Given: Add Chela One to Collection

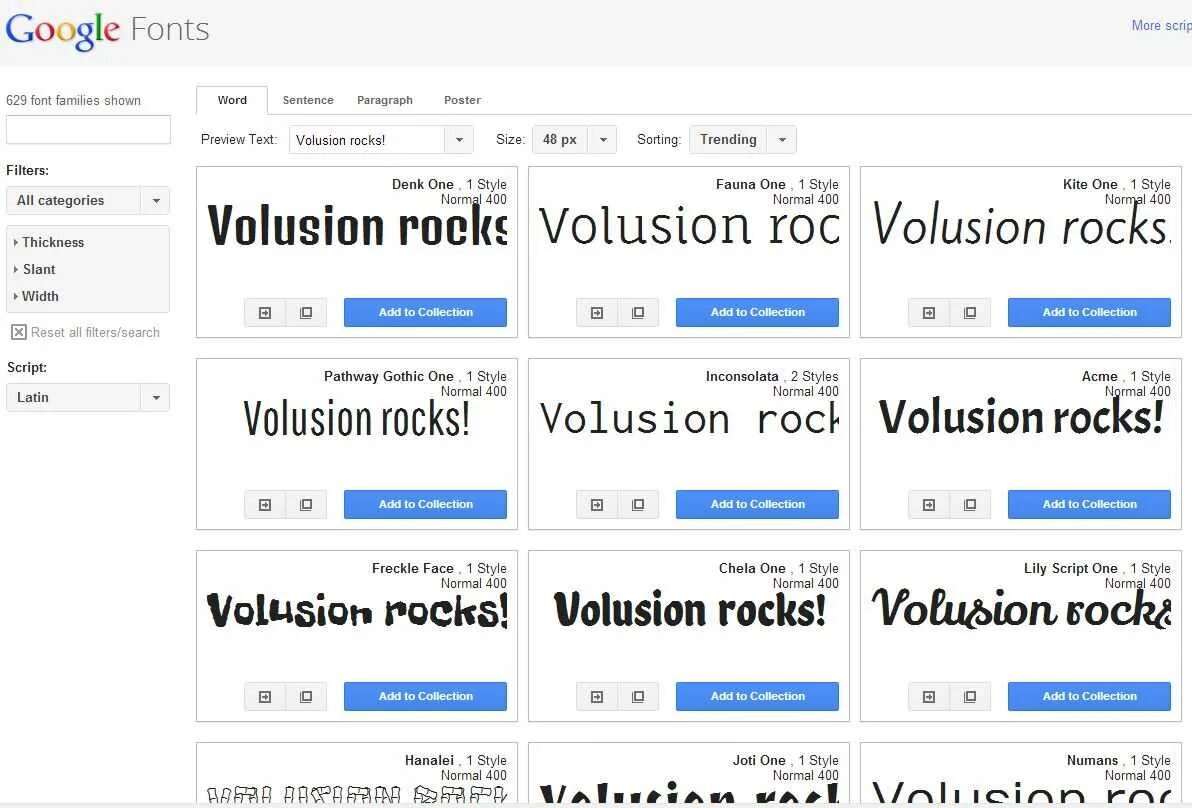Looking at the screenshot, I should pyautogui.click(x=757, y=696).
